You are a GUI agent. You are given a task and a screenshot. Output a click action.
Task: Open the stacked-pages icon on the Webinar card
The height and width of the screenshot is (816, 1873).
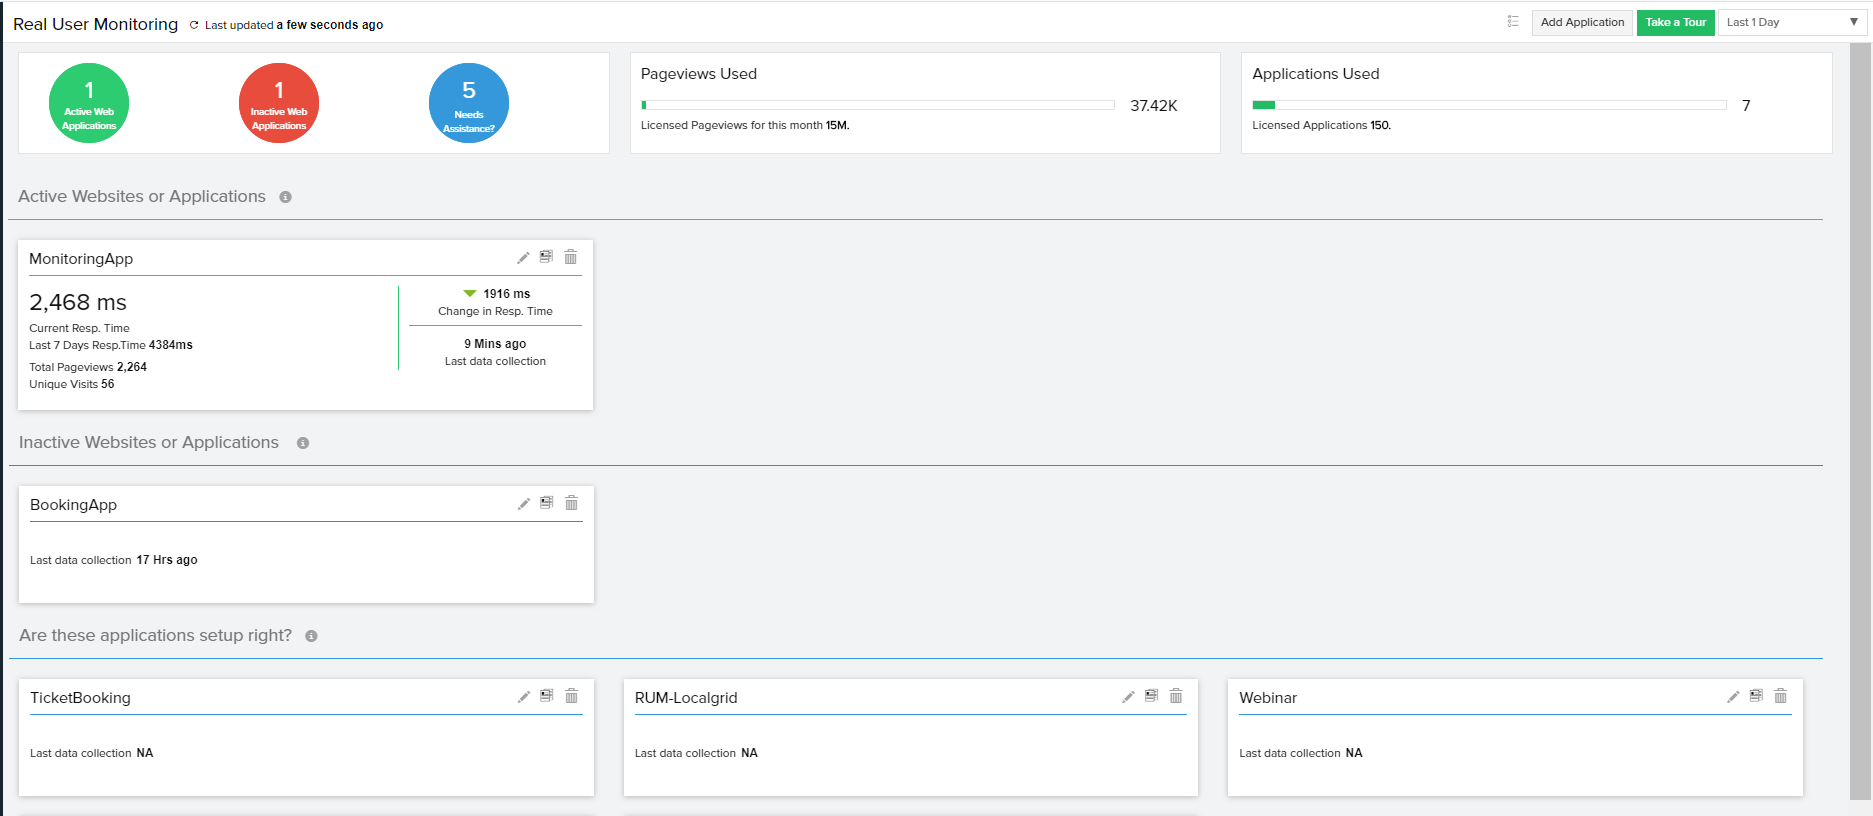(x=1756, y=696)
